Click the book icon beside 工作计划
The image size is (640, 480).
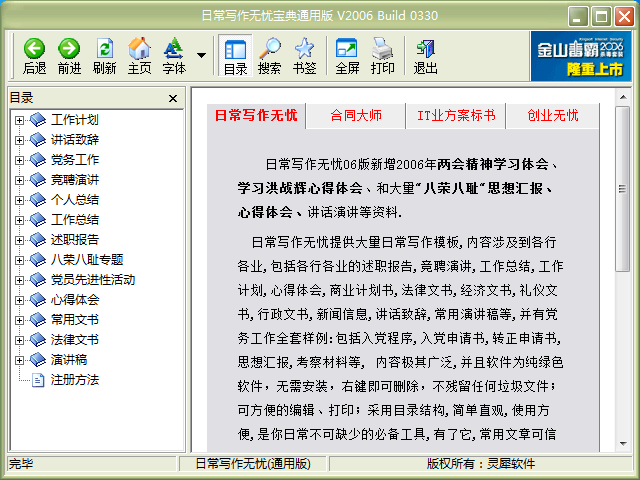[38, 120]
